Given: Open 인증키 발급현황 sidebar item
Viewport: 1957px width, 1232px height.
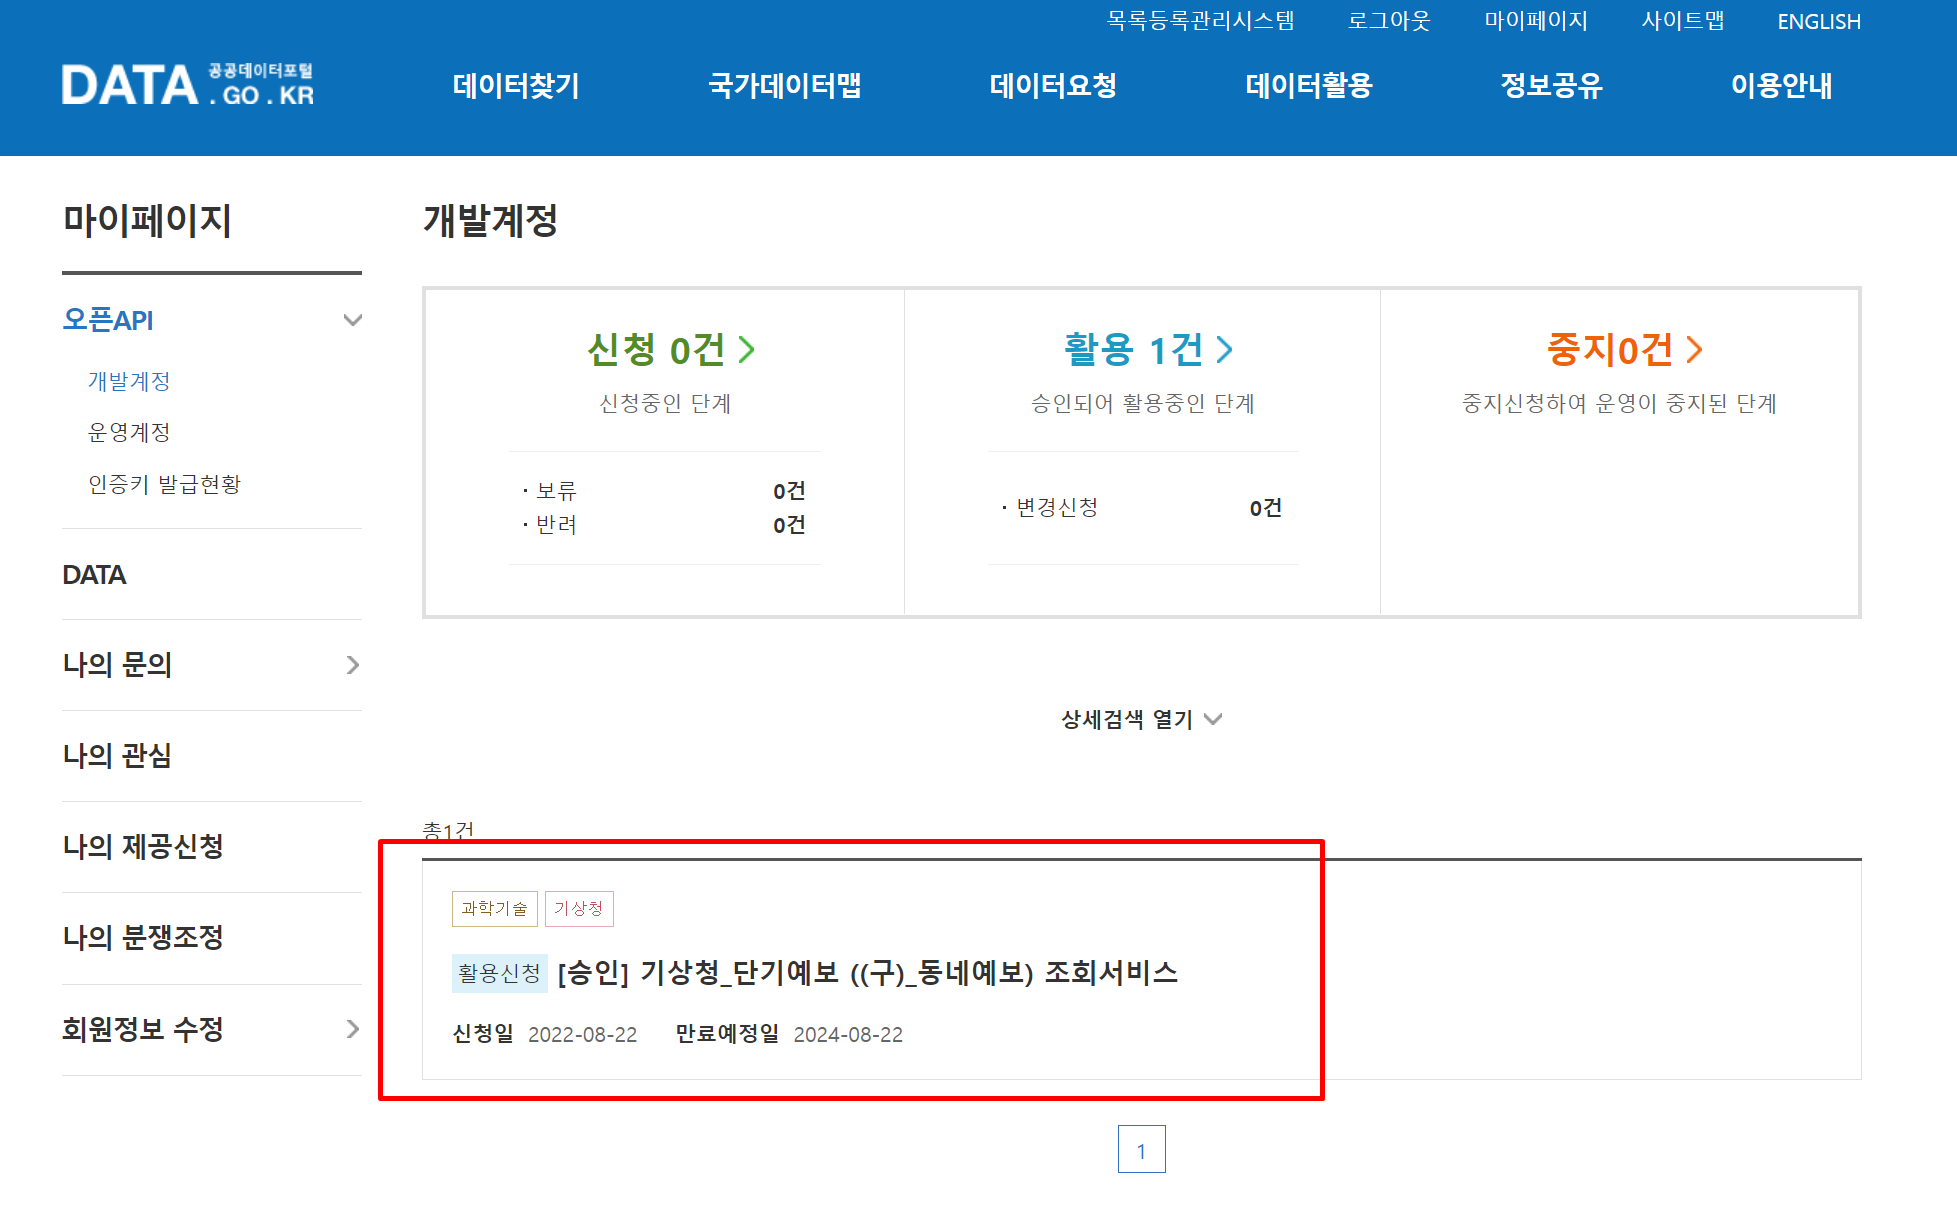Looking at the screenshot, I should coord(164,484).
